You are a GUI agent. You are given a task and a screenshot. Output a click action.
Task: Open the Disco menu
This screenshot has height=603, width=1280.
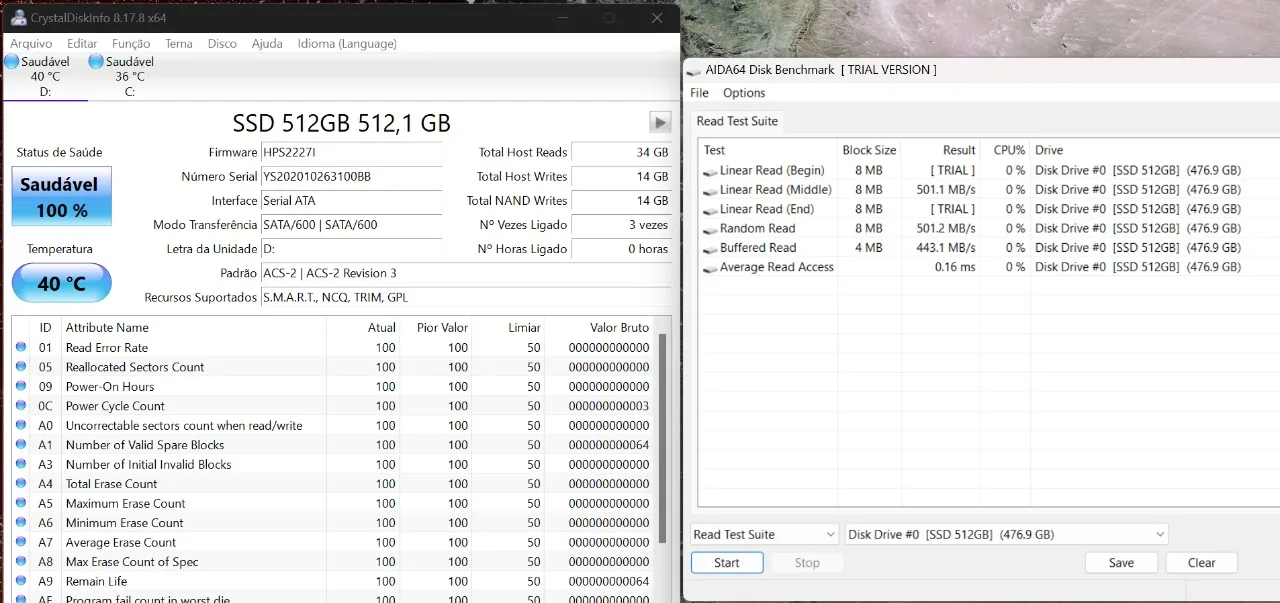(x=222, y=43)
